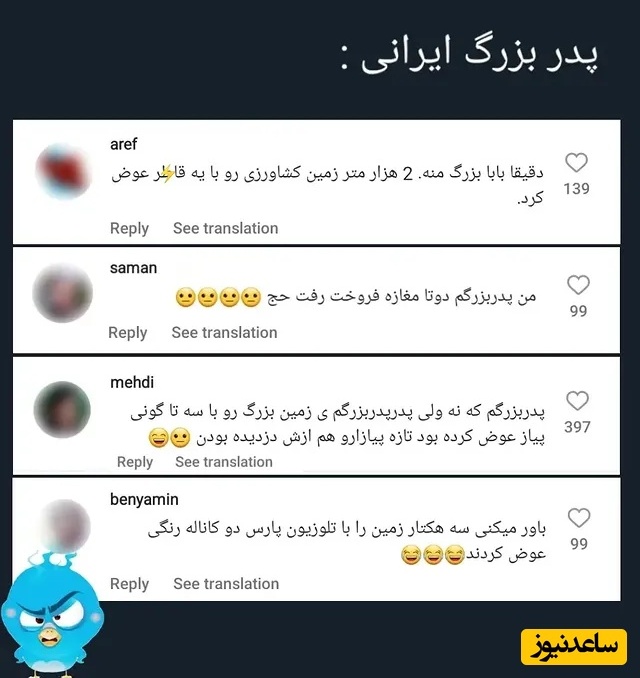This screenshot has height=678, width=640.
Task: Tap heart on mehdi's comment
Action: point(577,400)
